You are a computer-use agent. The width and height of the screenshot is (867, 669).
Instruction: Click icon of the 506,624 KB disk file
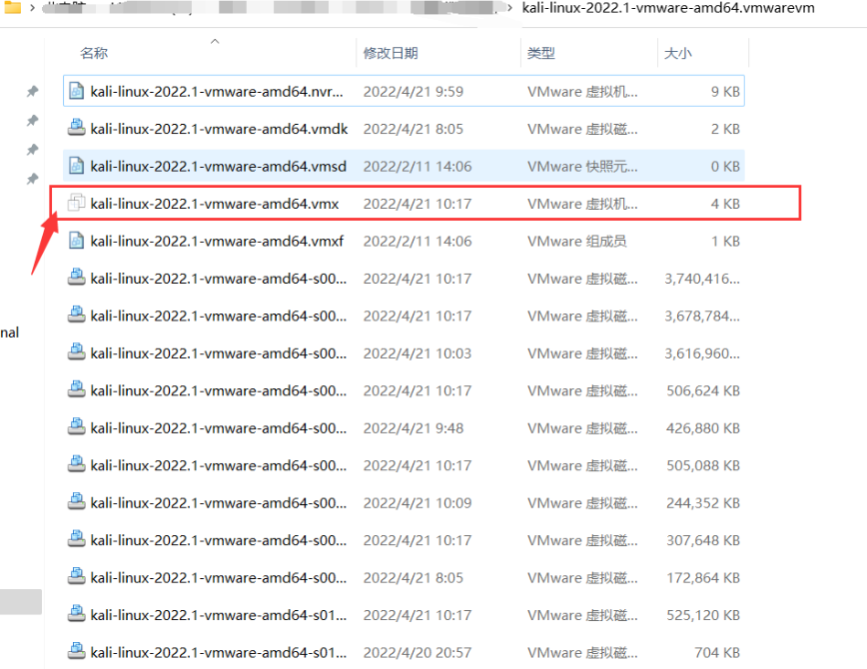pyautogui.click(x=76, y=390)
